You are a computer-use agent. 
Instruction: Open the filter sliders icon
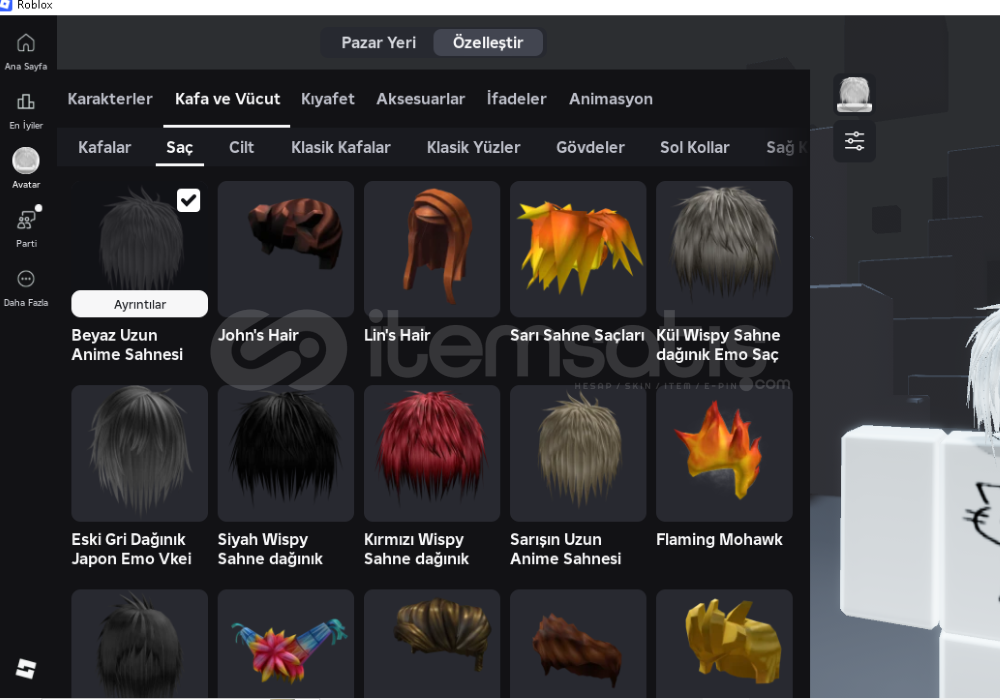click(x=855, y=141)
